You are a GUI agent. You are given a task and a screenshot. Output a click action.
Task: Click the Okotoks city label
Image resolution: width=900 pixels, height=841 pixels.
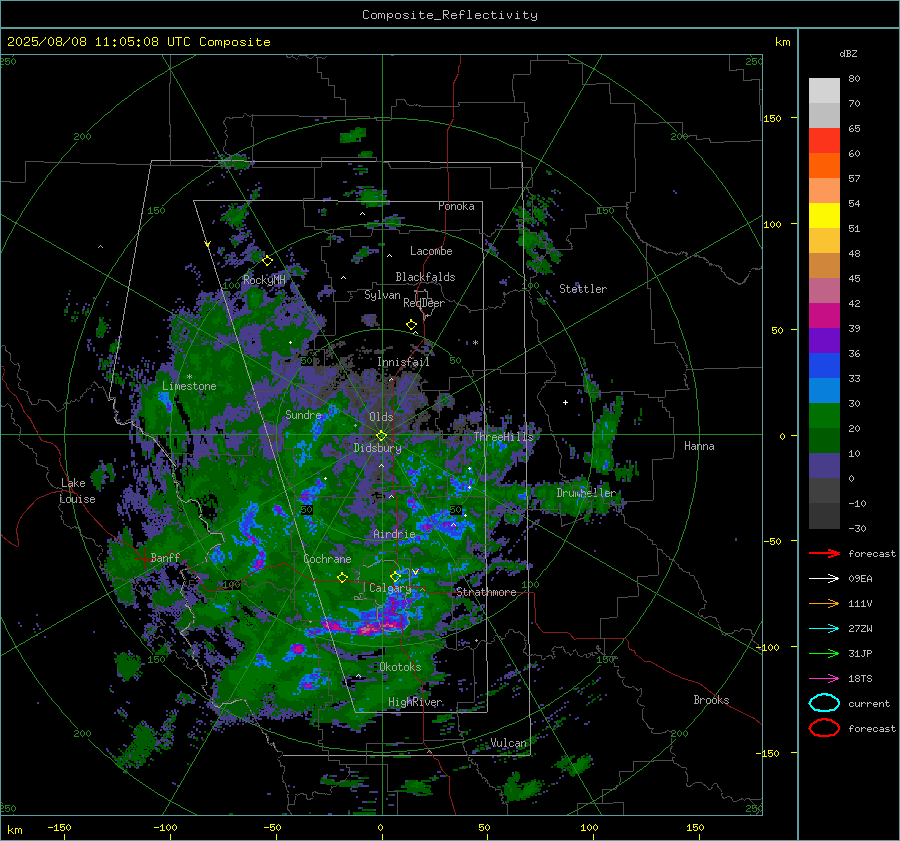coord(400,667)
